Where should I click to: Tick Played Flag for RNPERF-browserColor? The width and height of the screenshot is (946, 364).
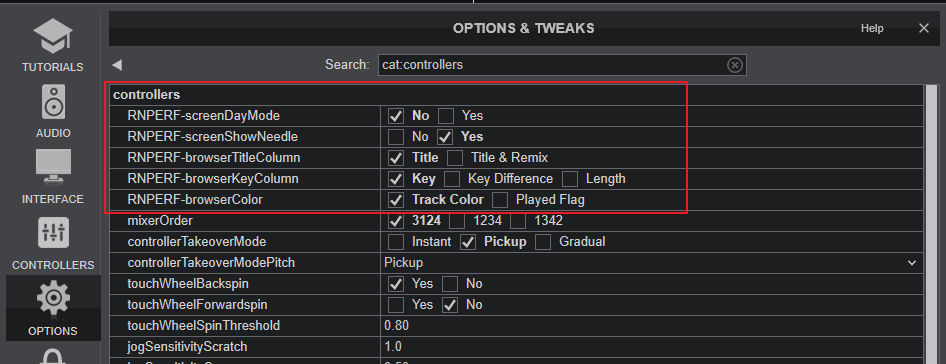click(500, 200)
